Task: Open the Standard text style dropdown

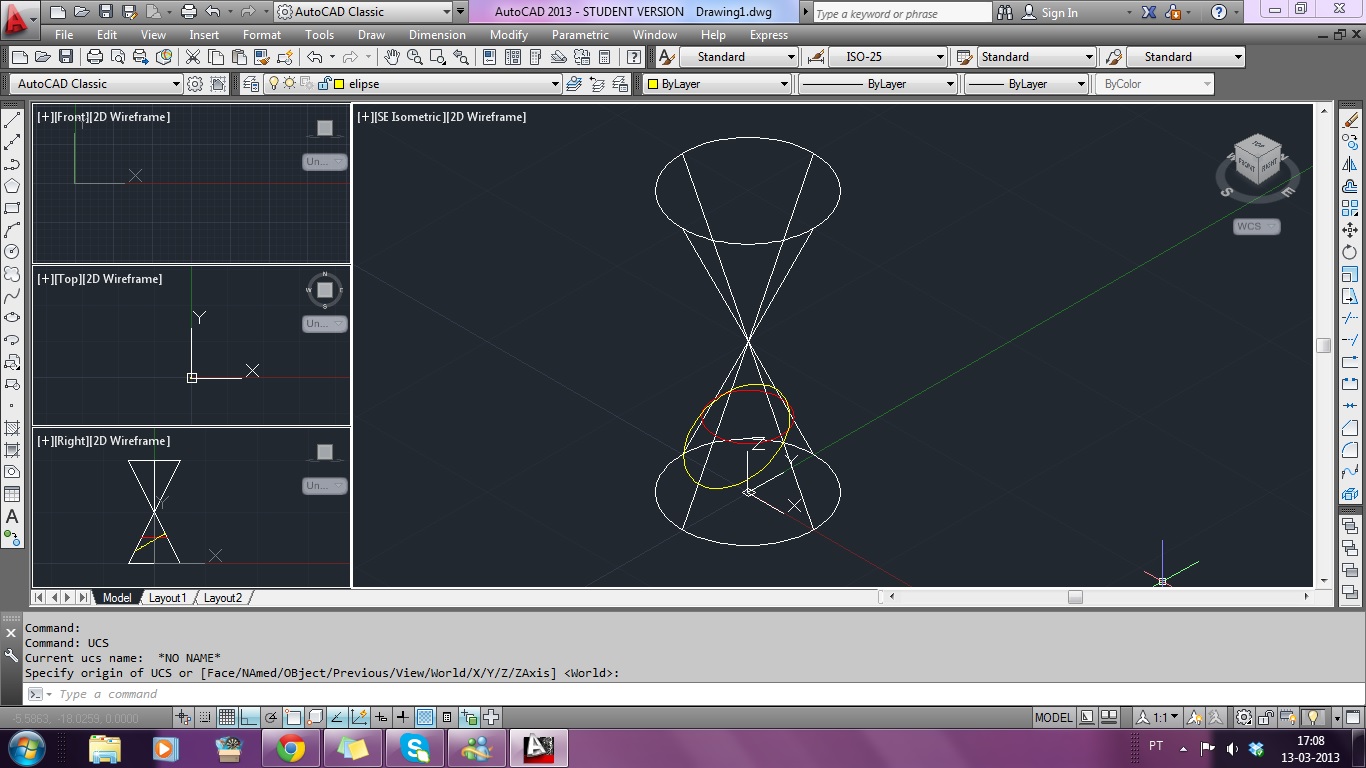Action: tap(738, 57)
